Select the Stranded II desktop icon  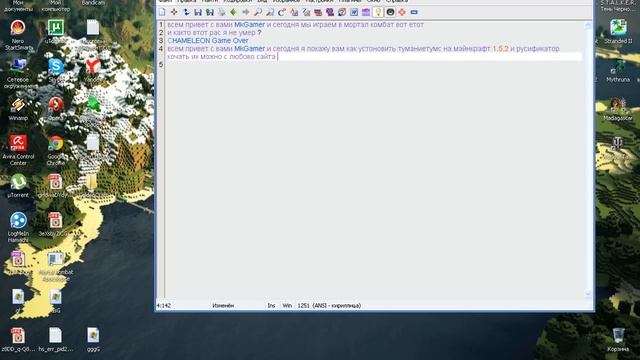[x=618, y=32]
